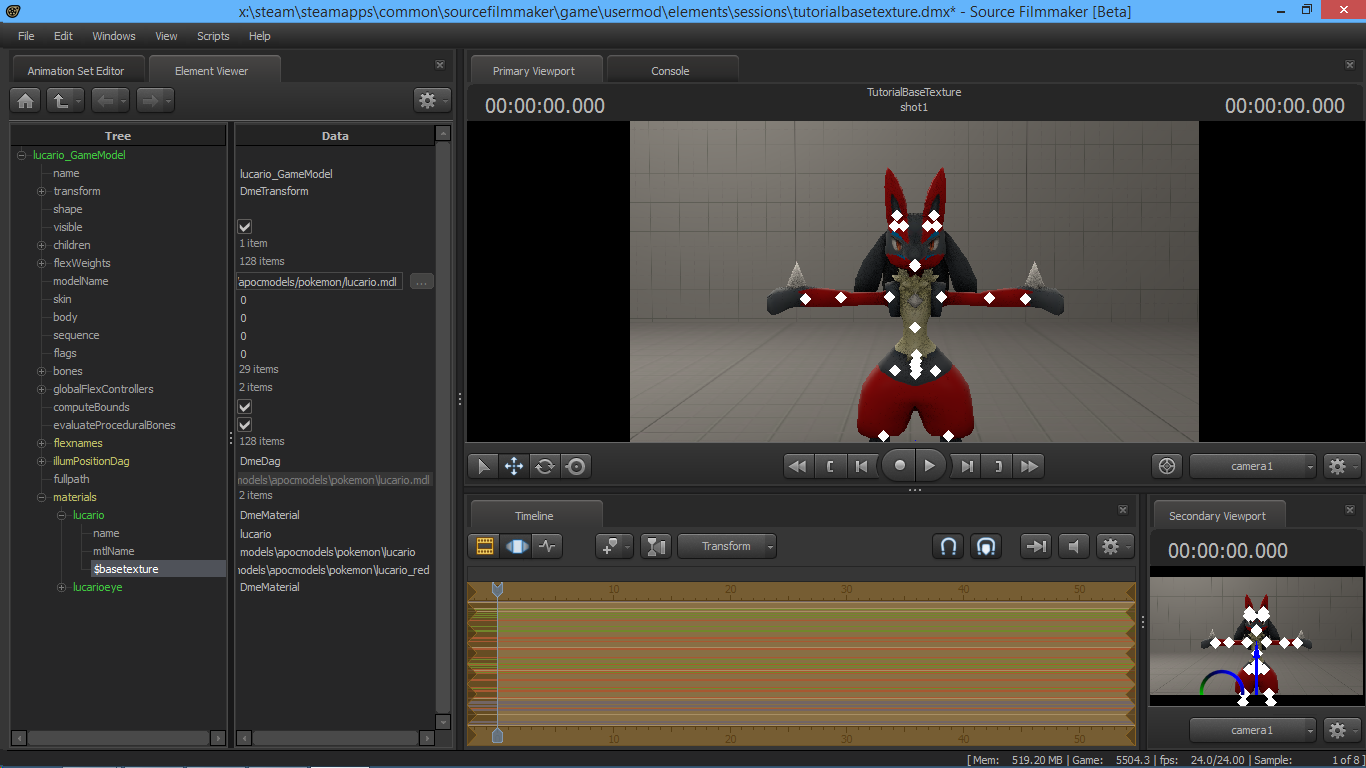Mute audio with the speaker icon
Screen dimensions: 1366x768
1073,546
